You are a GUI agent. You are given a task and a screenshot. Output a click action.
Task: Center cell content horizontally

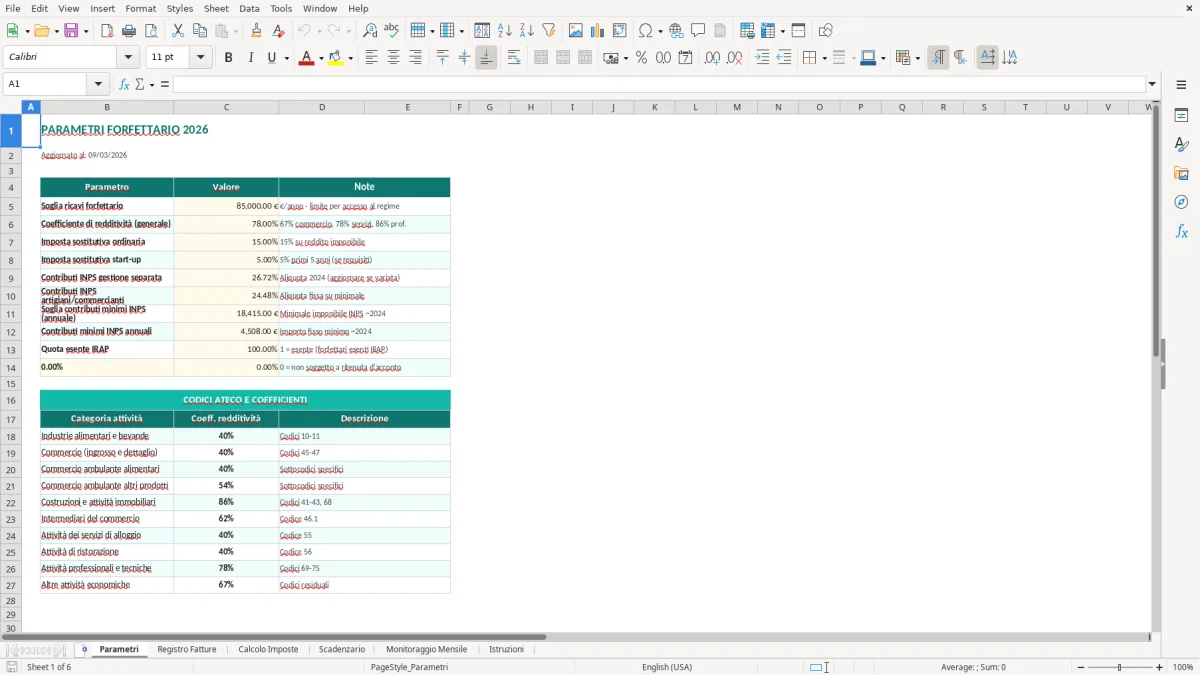click(x=393, y=58)
